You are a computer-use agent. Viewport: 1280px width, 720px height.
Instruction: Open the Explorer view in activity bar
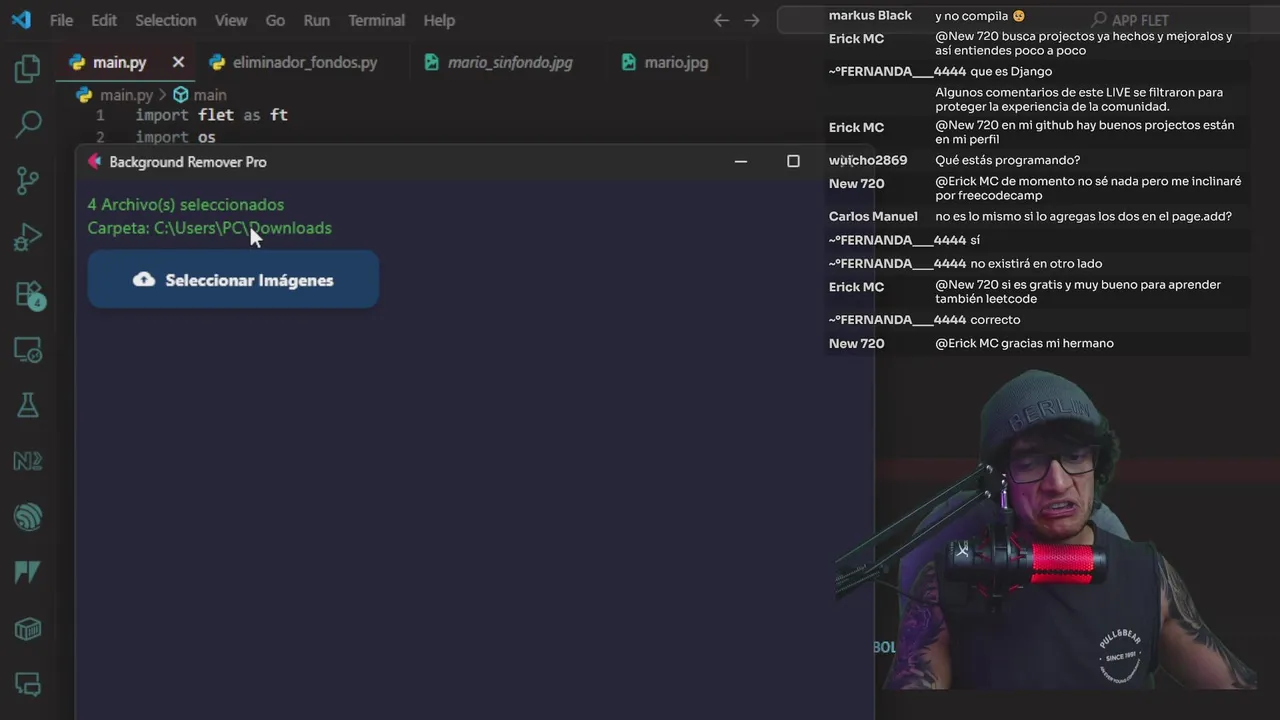coord(28,68)
